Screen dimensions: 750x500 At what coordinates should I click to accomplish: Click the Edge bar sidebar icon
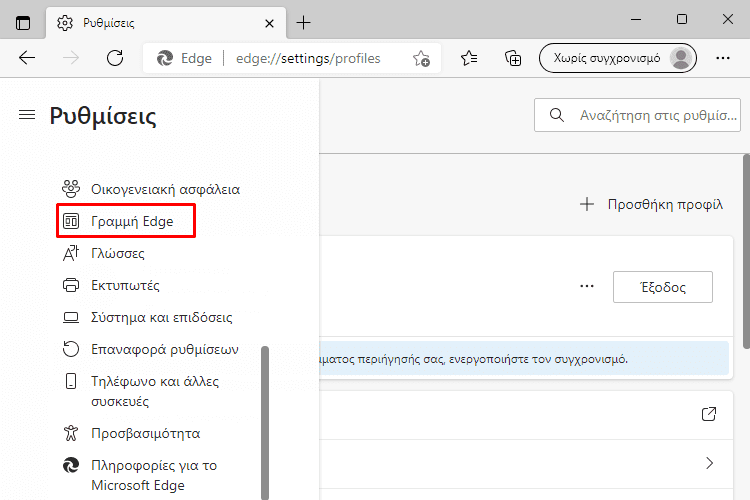click(71, 221)
